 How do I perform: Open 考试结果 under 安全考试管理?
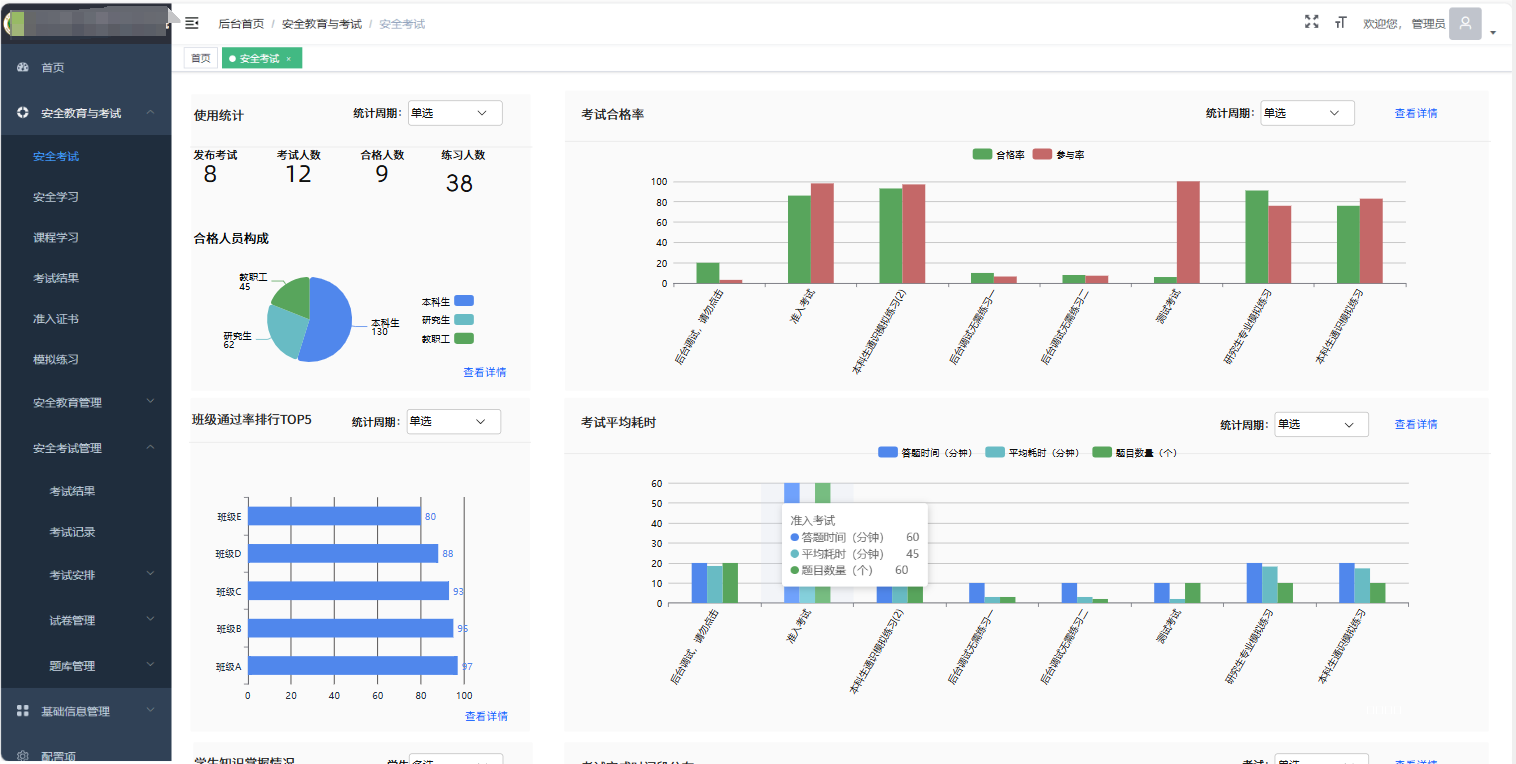tap(72, 491)
